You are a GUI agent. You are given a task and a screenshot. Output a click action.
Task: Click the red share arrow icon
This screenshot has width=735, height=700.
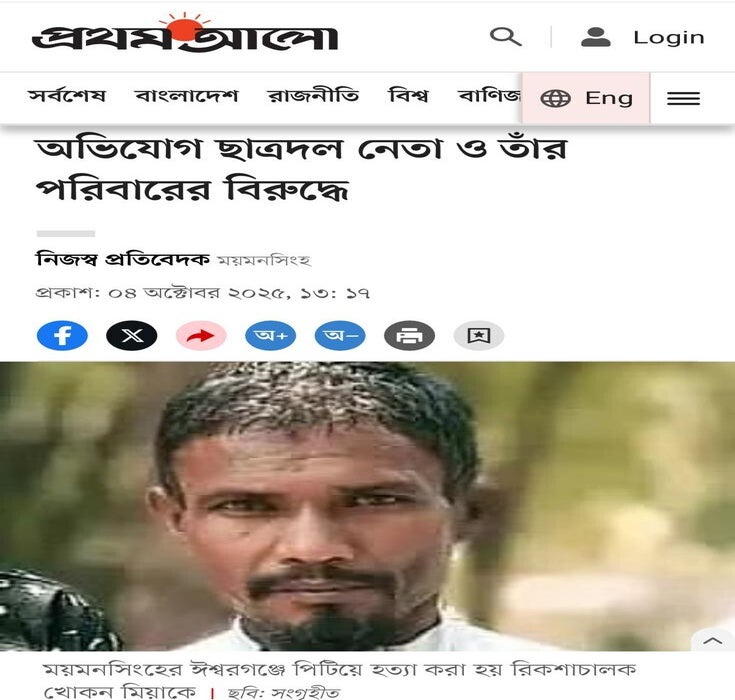pyautogui.click(x=201, y=336)
